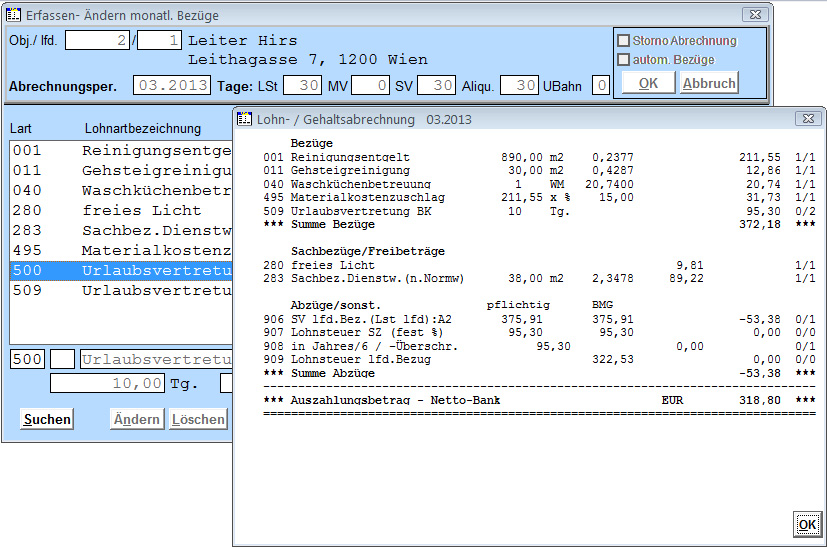
Task: Click the Suchen button
Action: [x=47, y=419]
